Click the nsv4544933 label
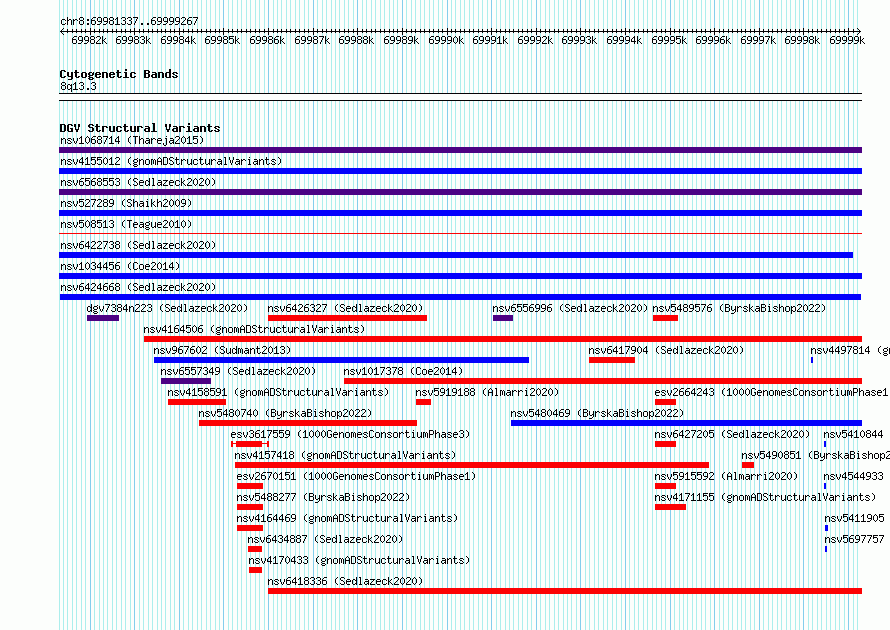Image resolution: width=890 pixels, height=630 pixels. tap(854, 476)
